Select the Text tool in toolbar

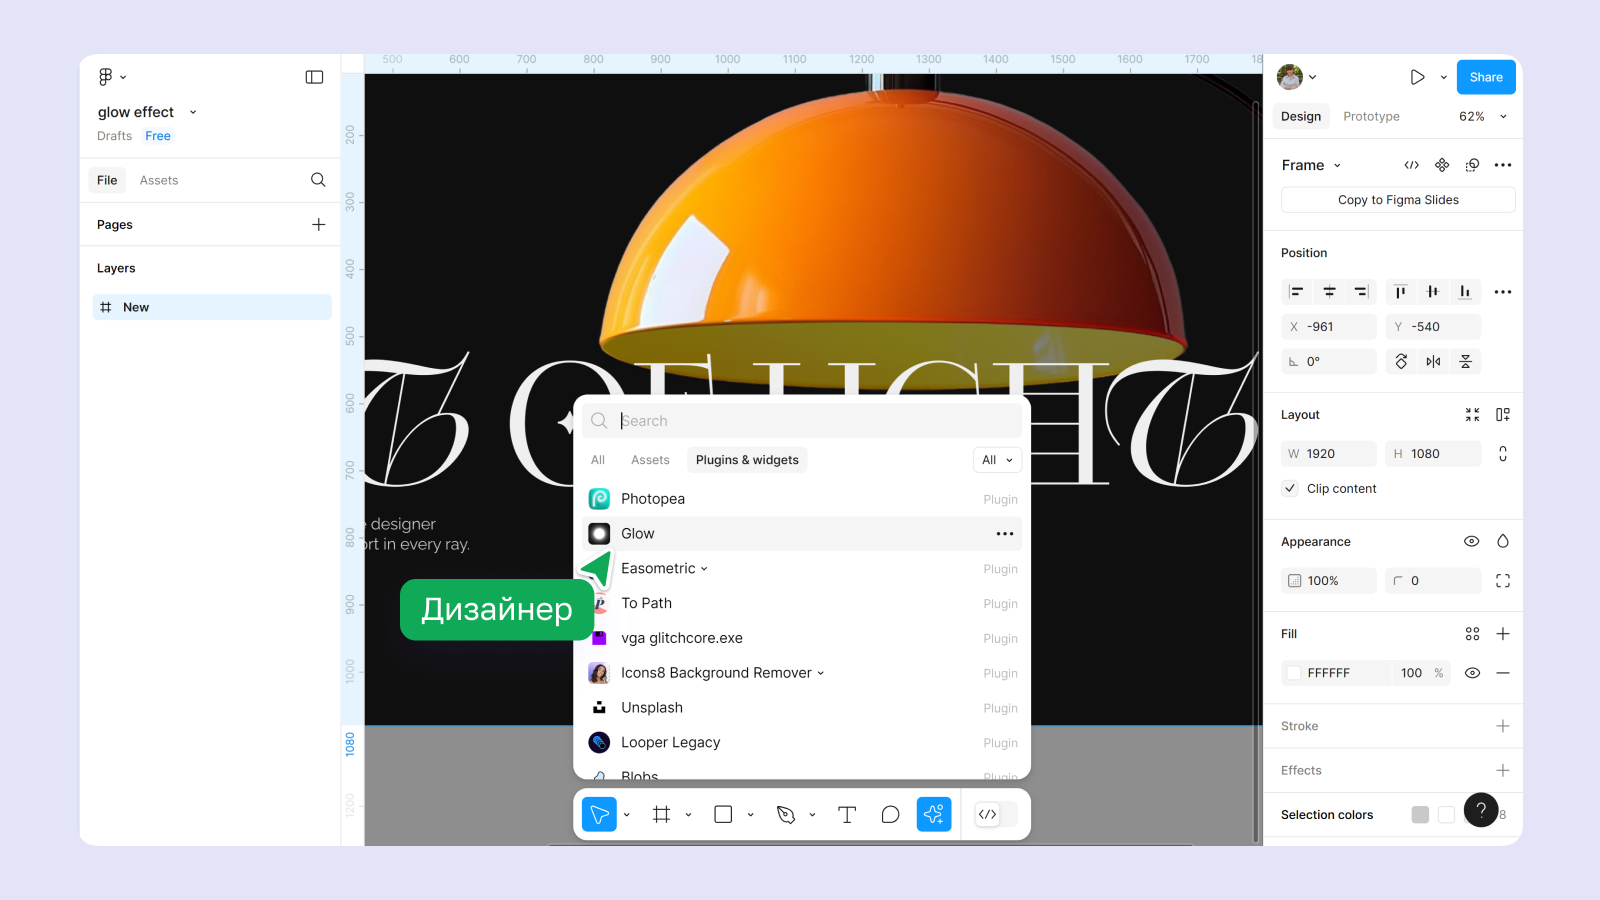click(x=846, y=815)
